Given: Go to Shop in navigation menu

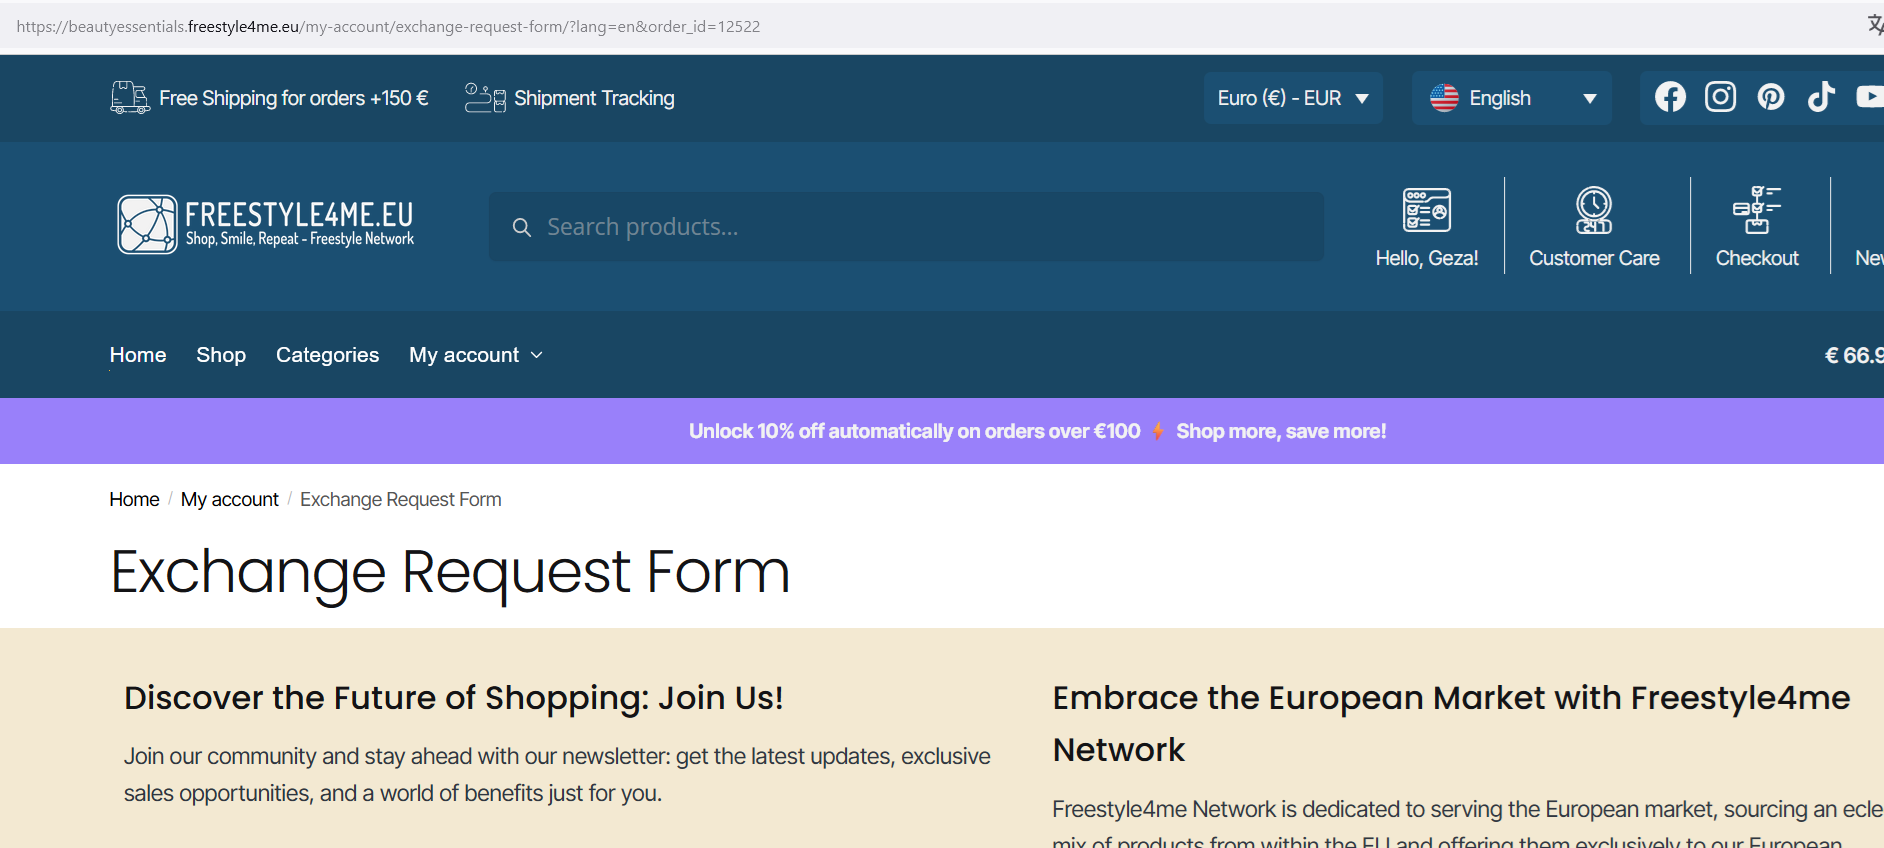Looking at the screenshot, I should (221, 355).
